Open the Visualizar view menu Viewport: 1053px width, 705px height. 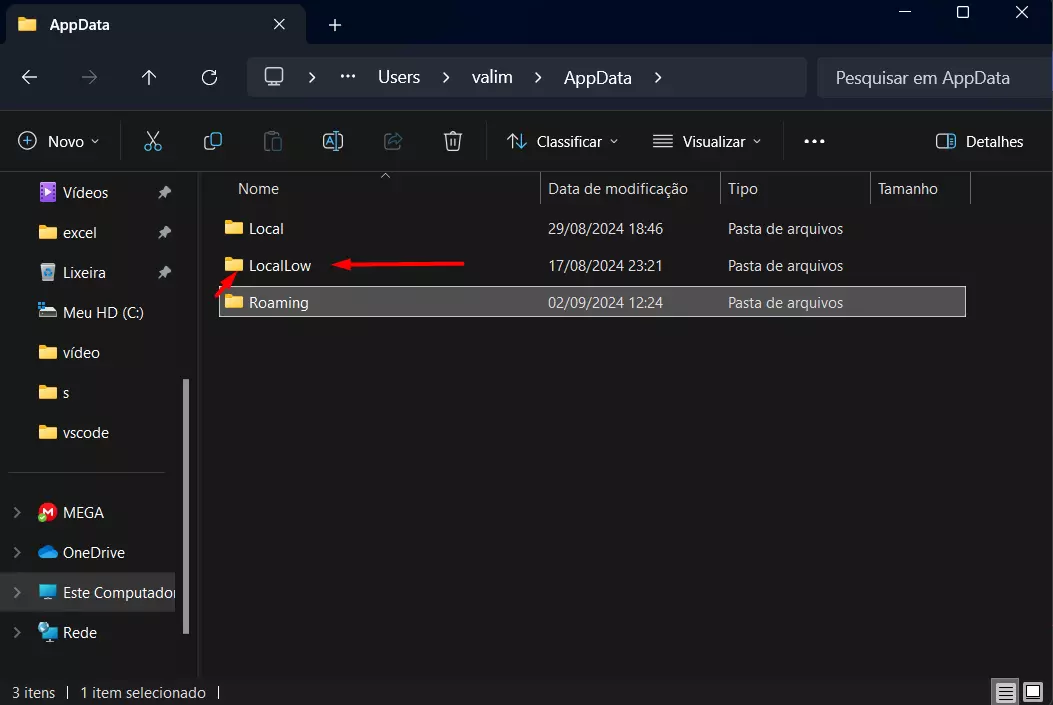pyautogui.click(x=707, y=141)
